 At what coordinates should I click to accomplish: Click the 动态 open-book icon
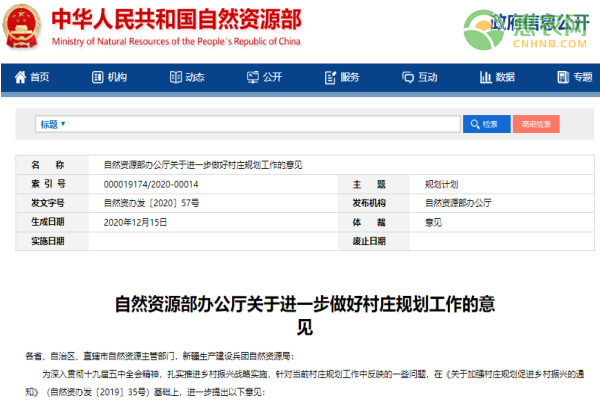(175, 77)
